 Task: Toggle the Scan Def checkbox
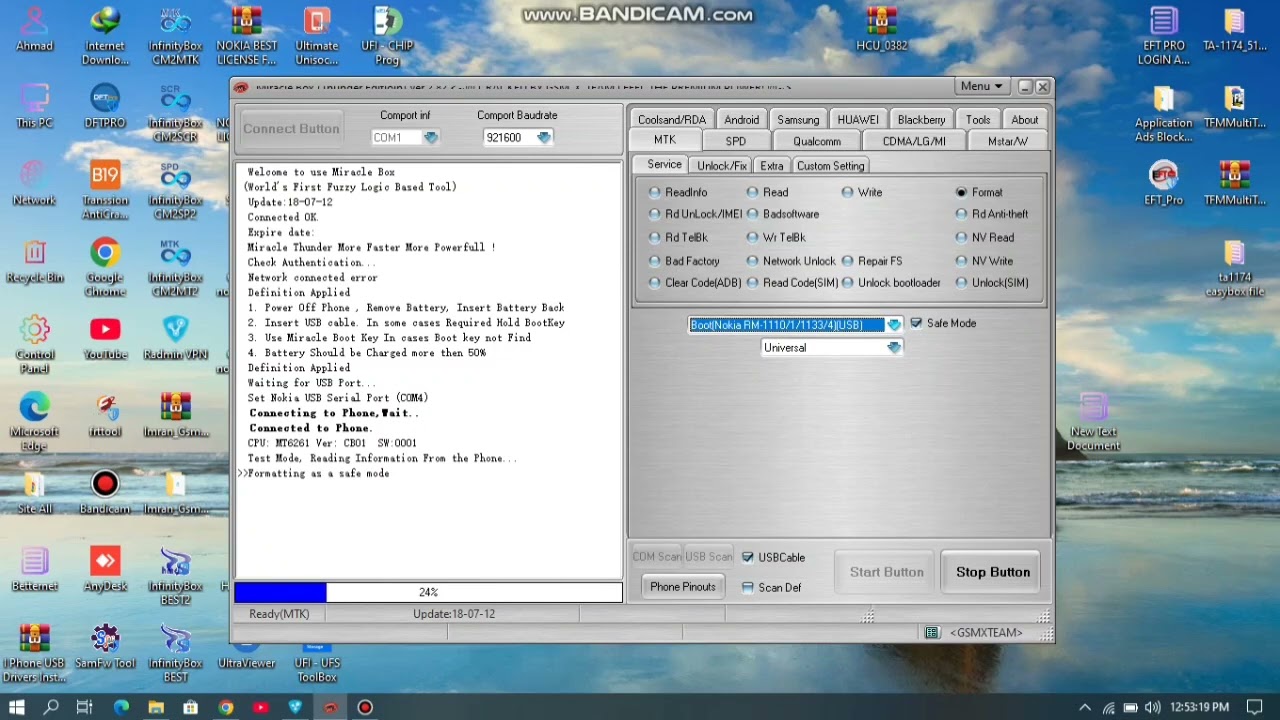[x=771, y=587]
